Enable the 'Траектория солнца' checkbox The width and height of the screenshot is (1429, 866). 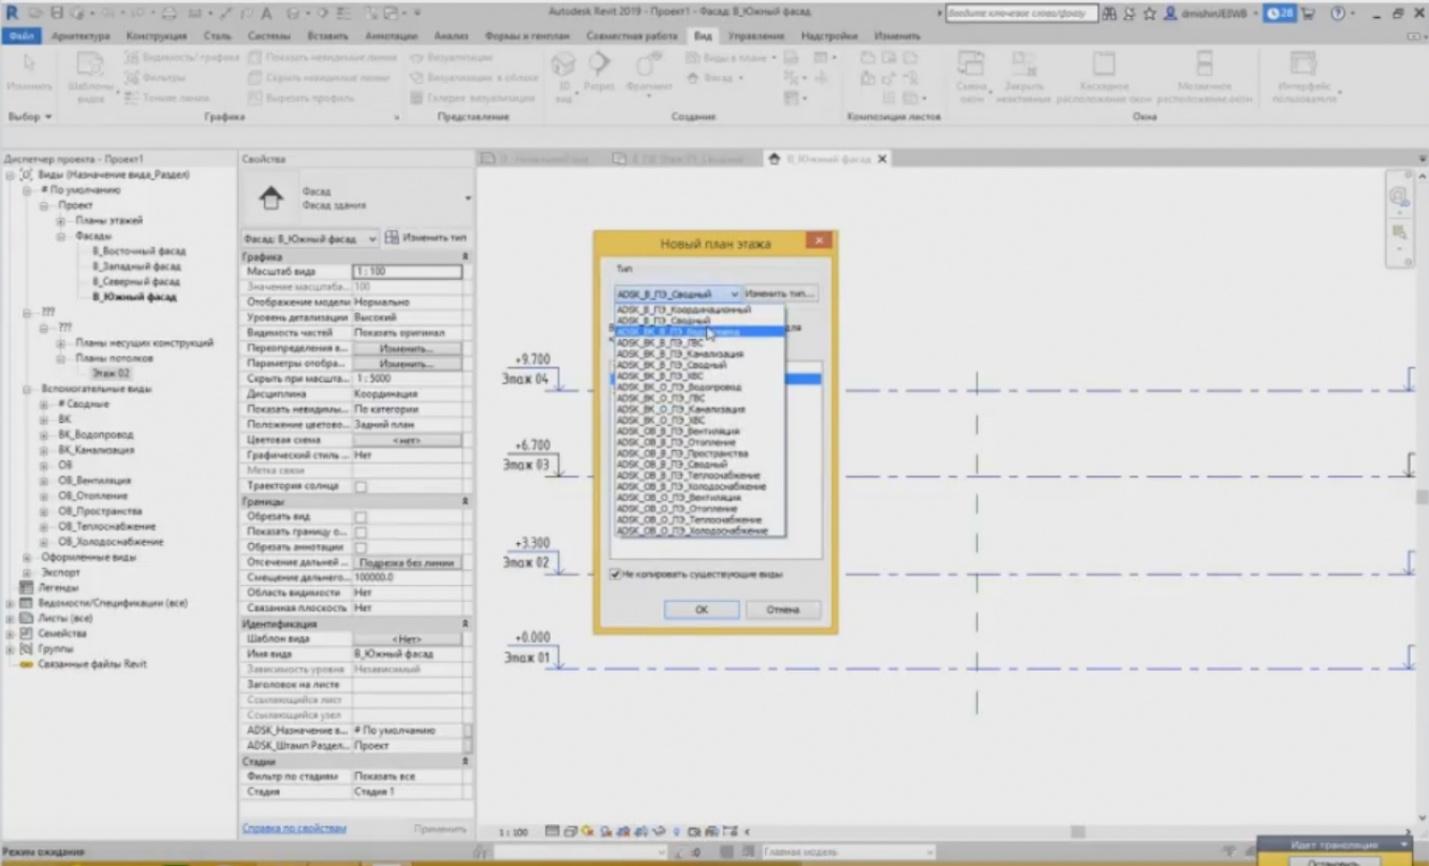click(x=361, y=486)
